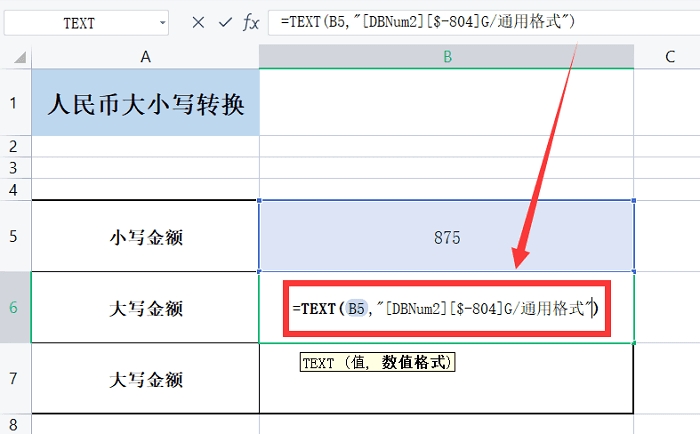Click the 小写金额 label cell
Viewport: 700px width, 434px height.
click(145, 236)
